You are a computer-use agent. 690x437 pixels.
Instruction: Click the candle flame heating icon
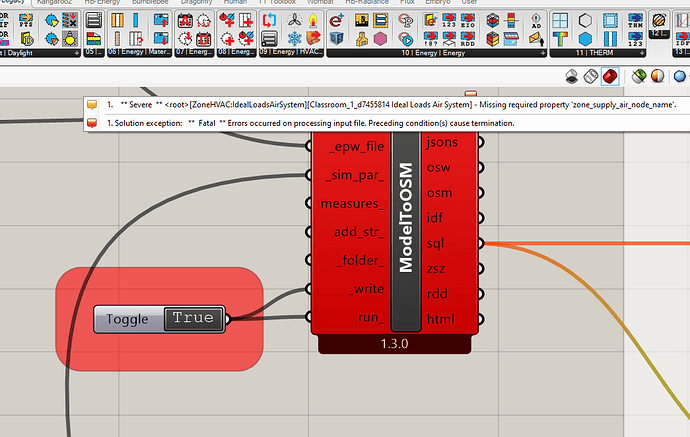[313, 20]
